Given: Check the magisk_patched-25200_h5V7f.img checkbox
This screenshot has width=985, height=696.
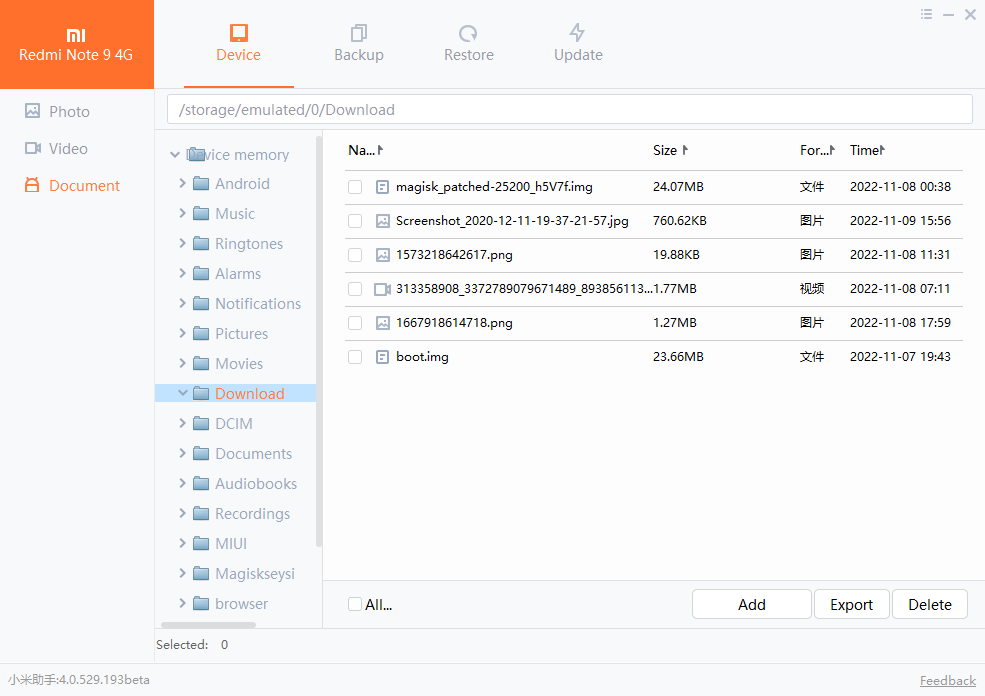Looking at the screenshot, I should tap(355, 187).
